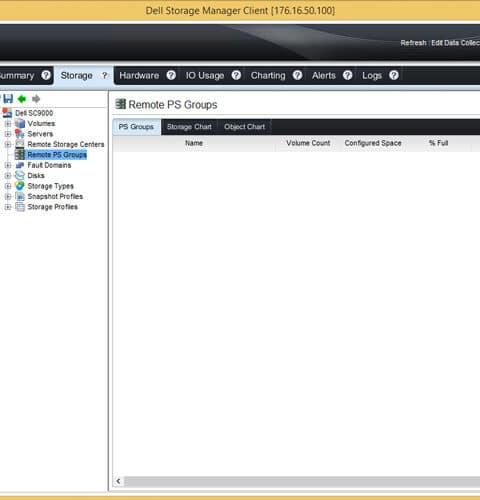Switch to the Hardware tab
The height and width of the screenshot is (500, 480).
point(139,76)
